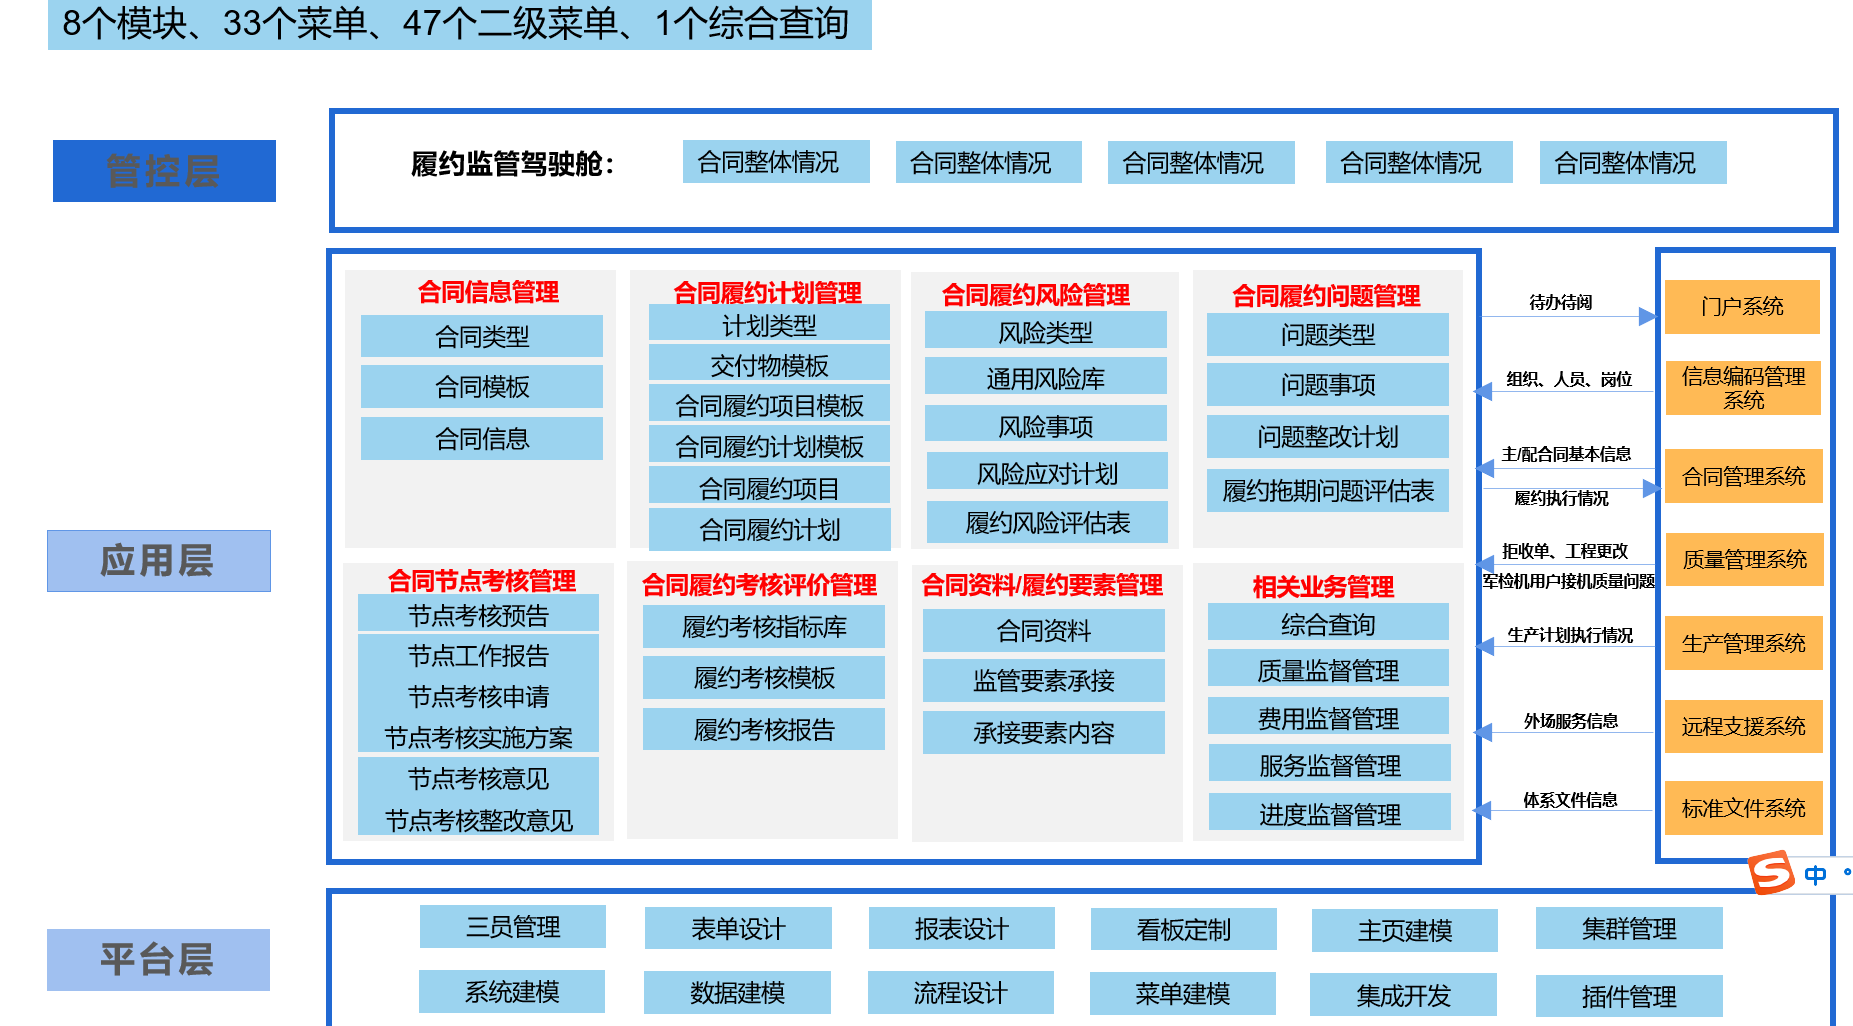
Task: Click the 交付物模板 box
Action: click(x=769, y=364)
